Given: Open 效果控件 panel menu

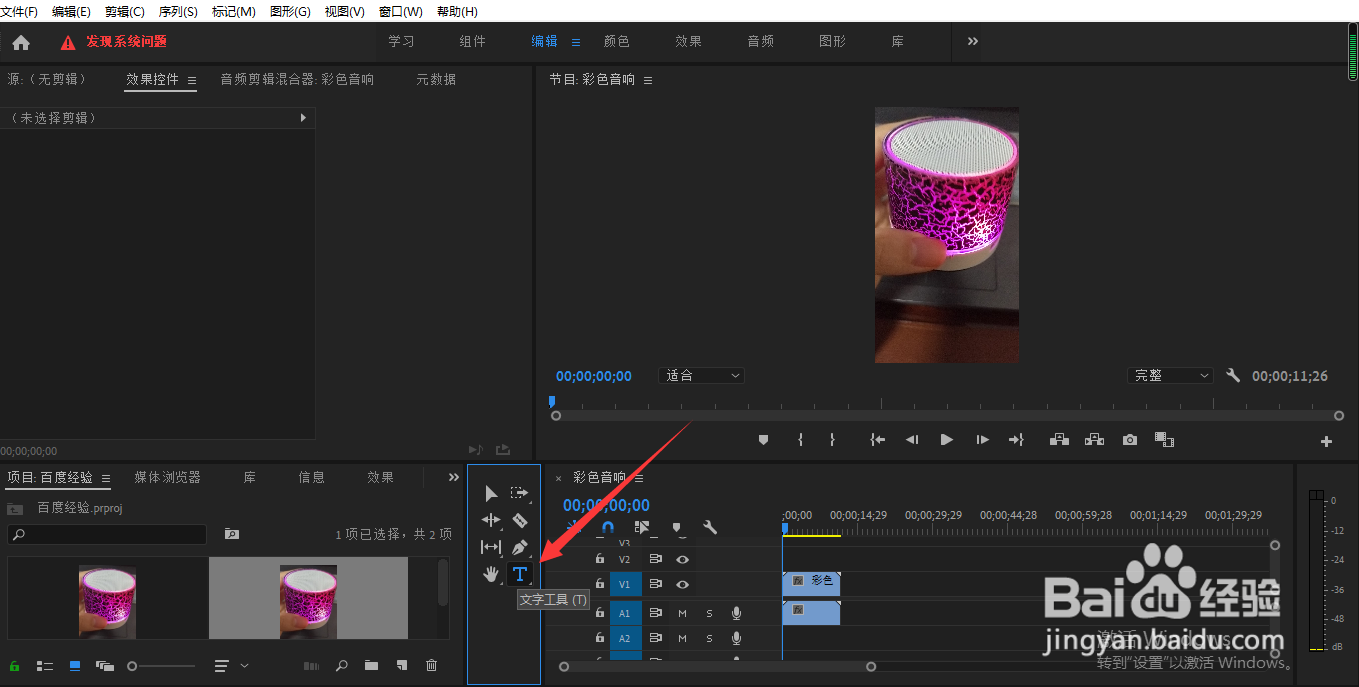Looking at the screenshot, I should tap(192, 80).
